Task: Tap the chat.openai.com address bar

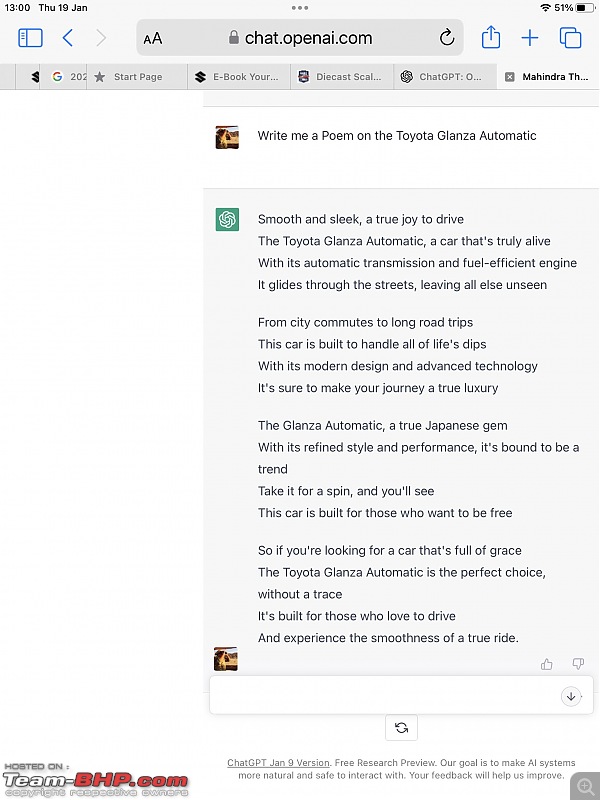Action: coord(300,38)
